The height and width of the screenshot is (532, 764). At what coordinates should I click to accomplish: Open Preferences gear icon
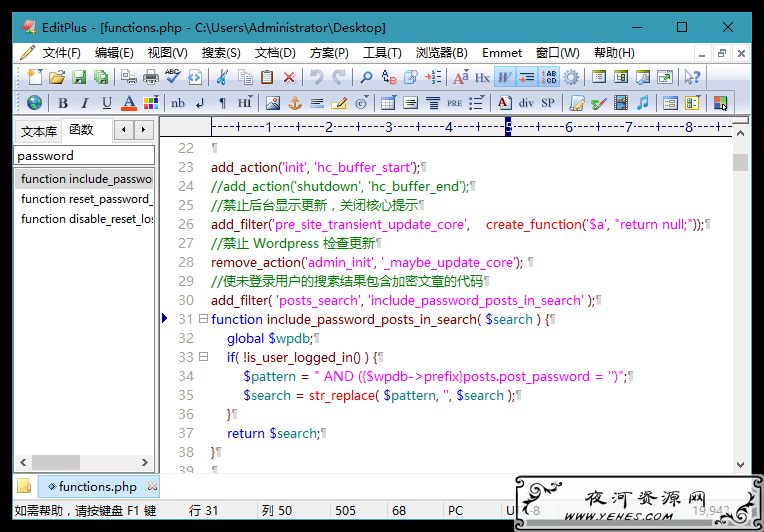(x=571, y=77)
